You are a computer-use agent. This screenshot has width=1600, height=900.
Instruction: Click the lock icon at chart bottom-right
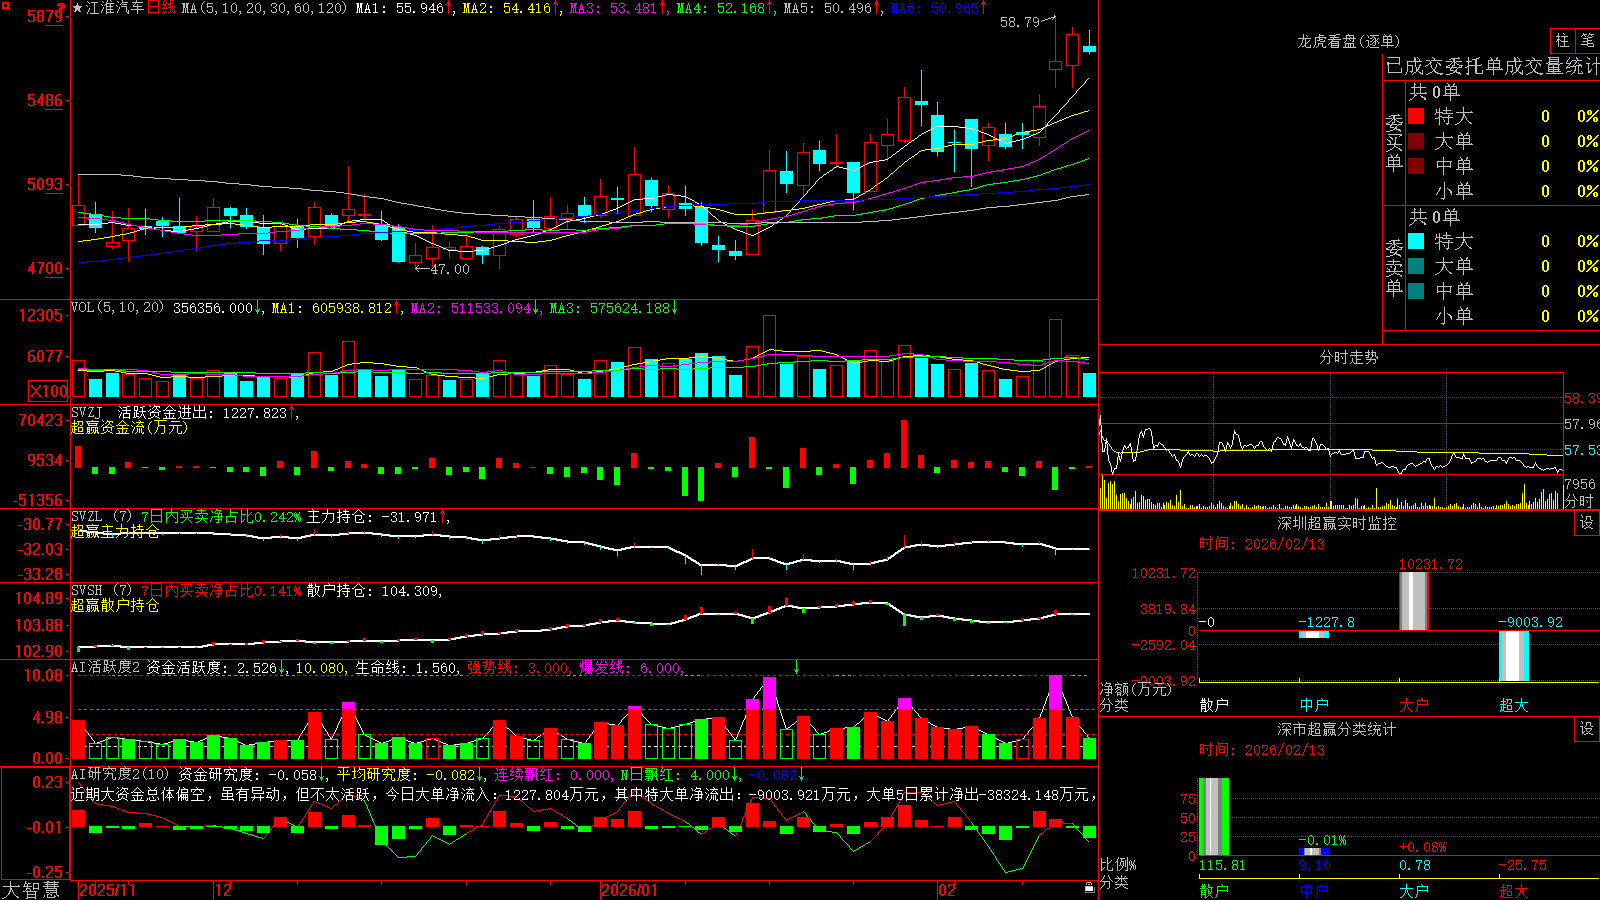click(x=1090, y=888)
